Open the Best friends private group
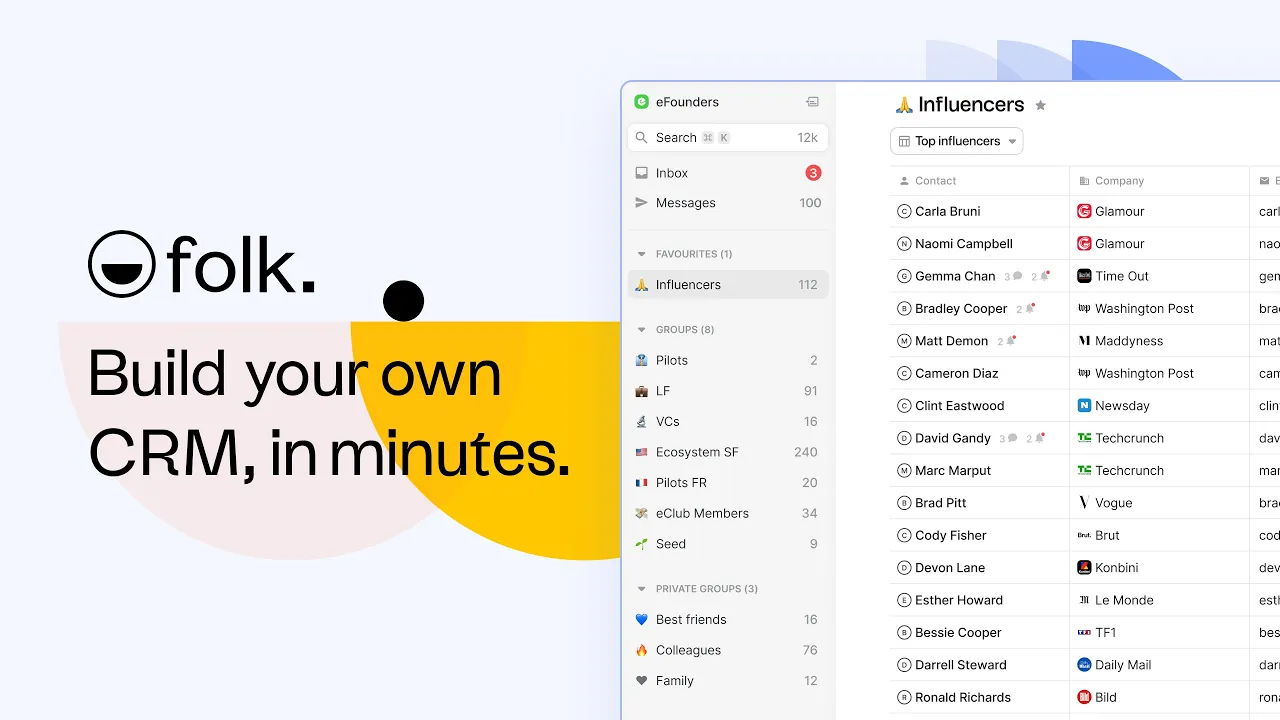Viewport: 1280px width, 720px height. [728, 620]
